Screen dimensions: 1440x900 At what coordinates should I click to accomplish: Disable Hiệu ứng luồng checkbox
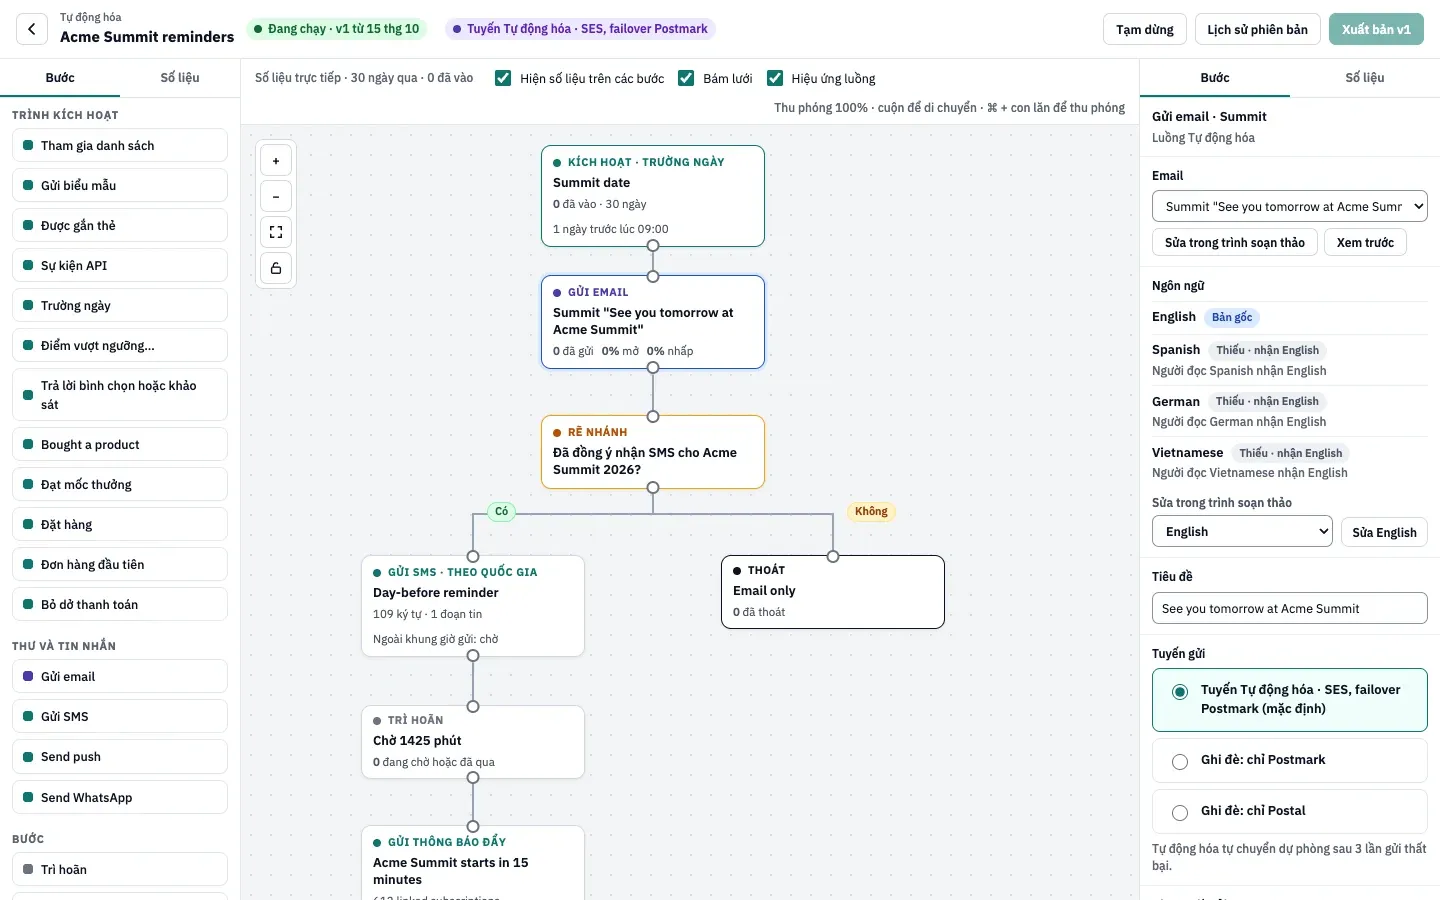tap(775, 78)
